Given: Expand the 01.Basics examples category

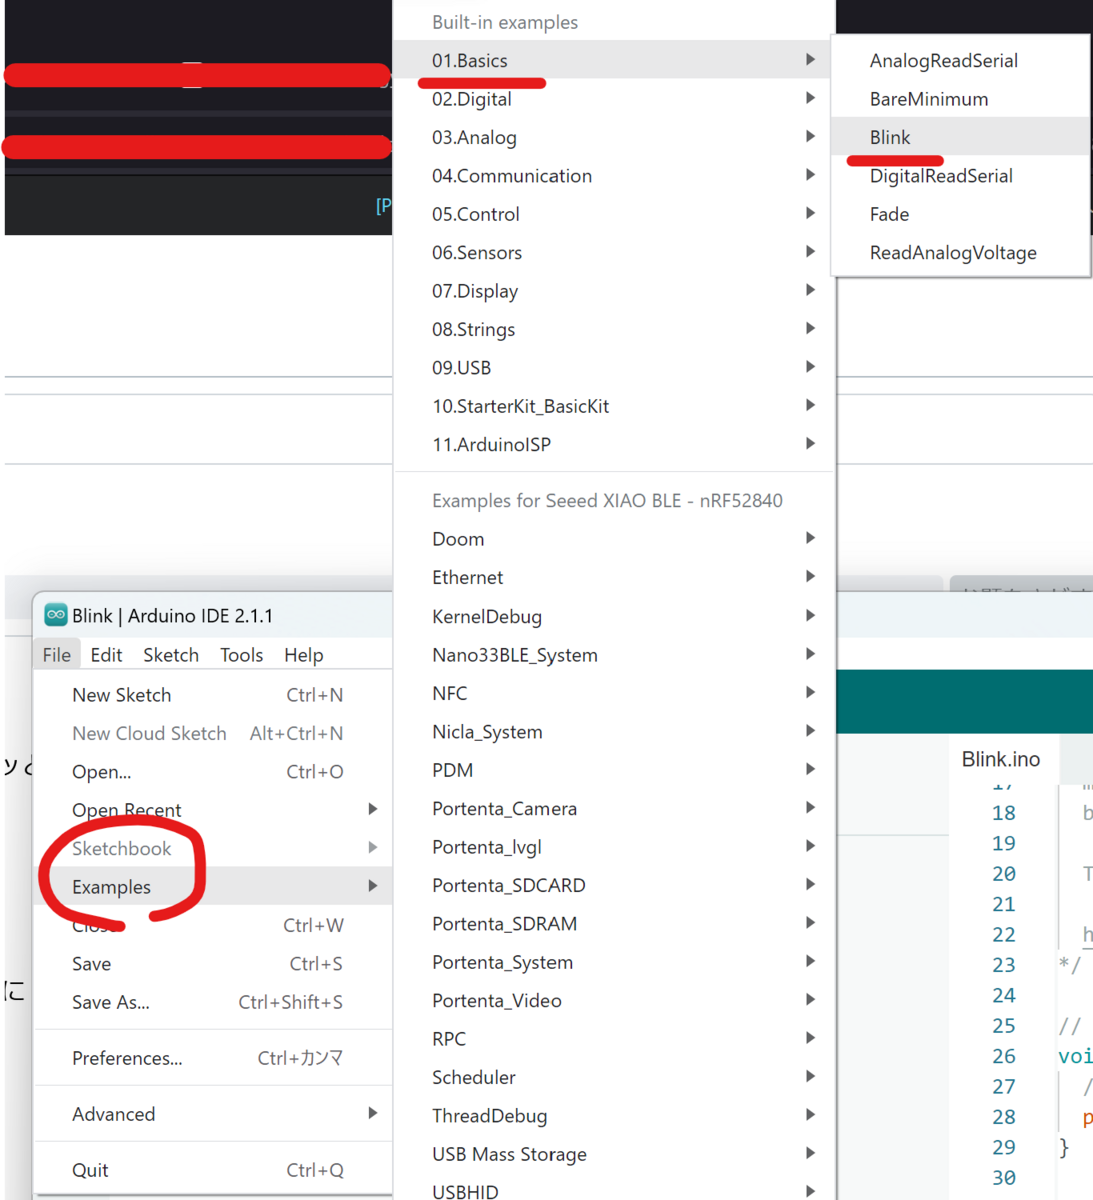Looking at the screenshot, I should coord(613,60).
